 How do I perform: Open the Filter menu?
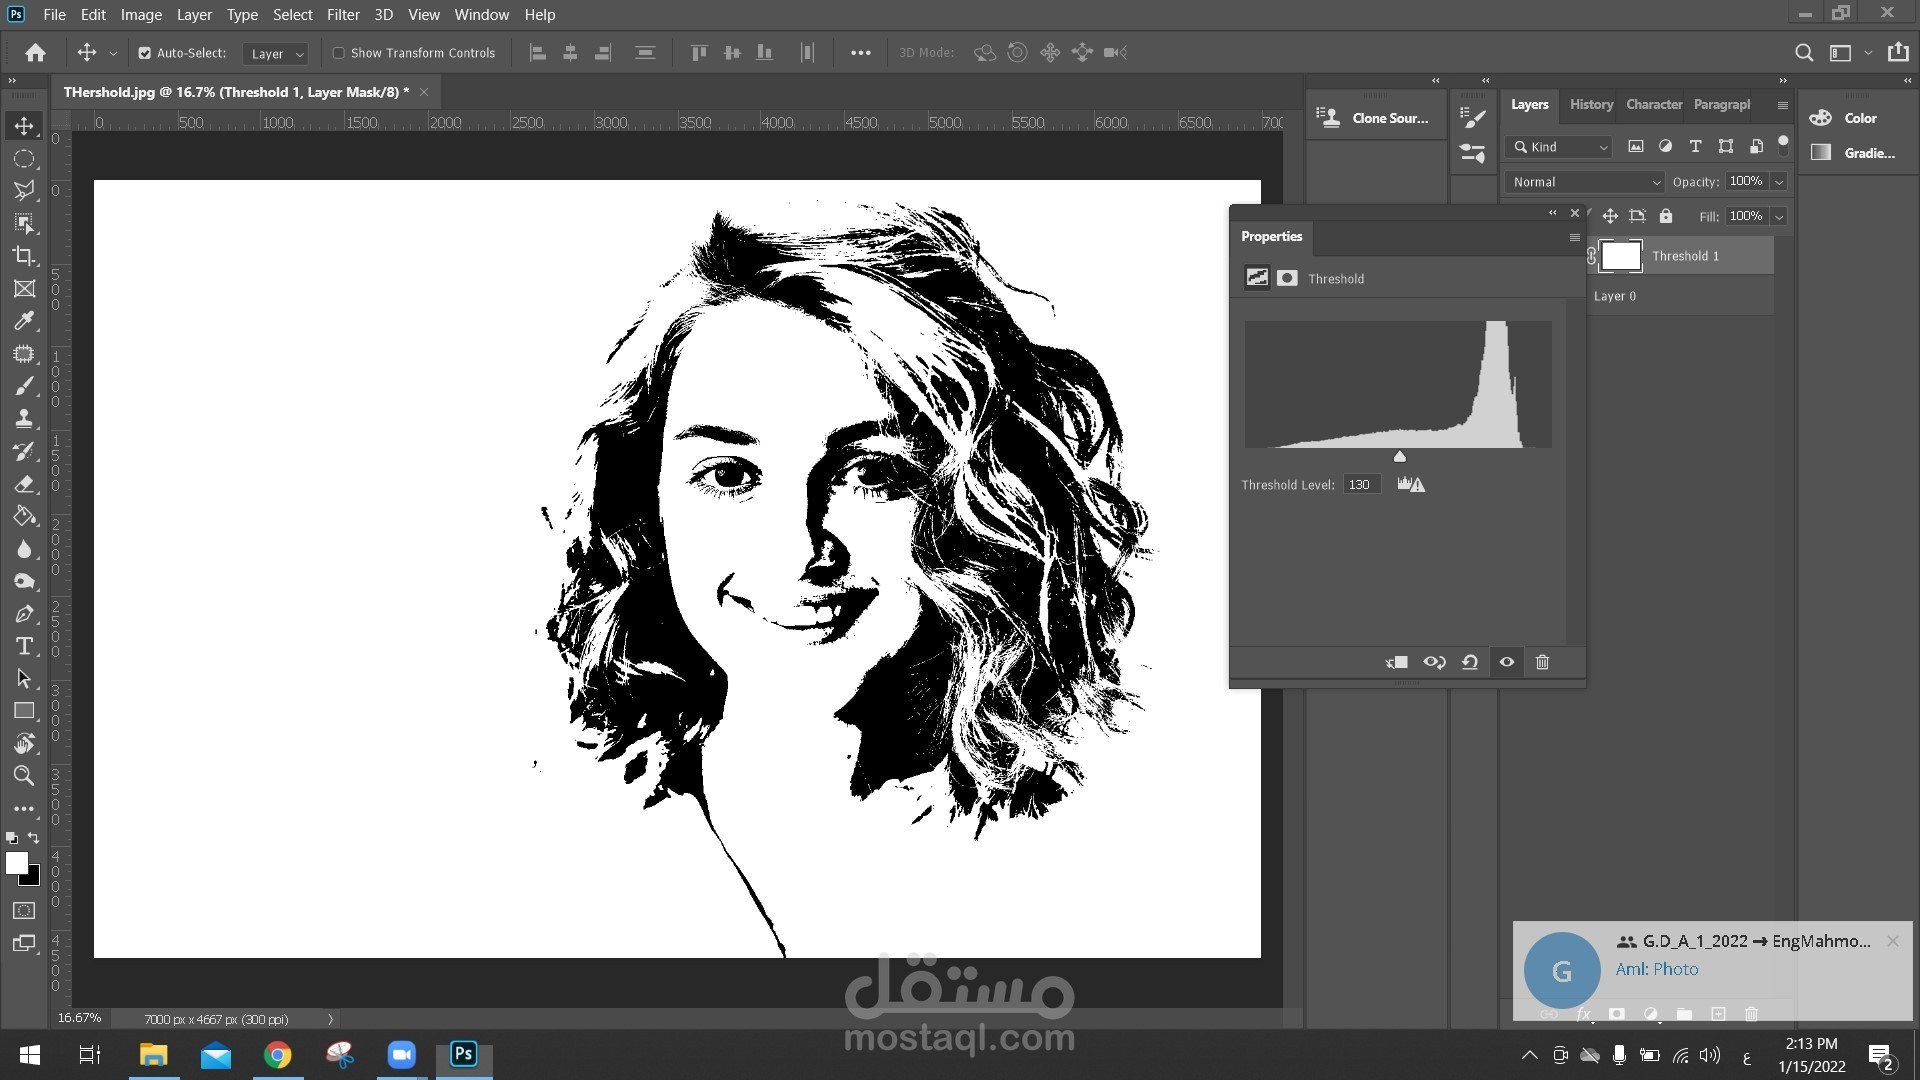pos(342,15)
